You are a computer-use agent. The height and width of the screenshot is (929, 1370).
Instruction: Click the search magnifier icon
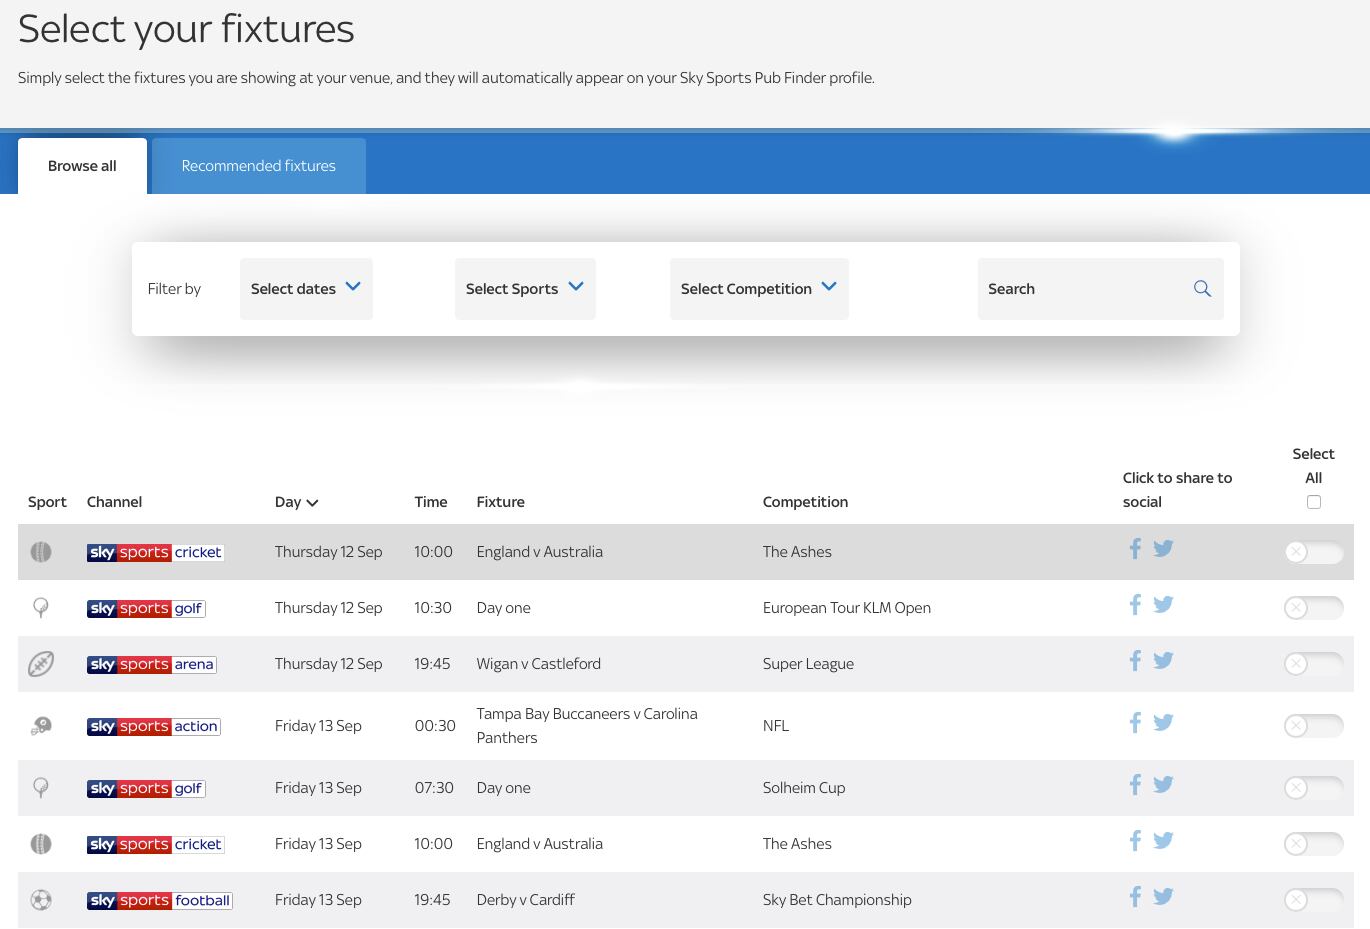point(1202,288)
